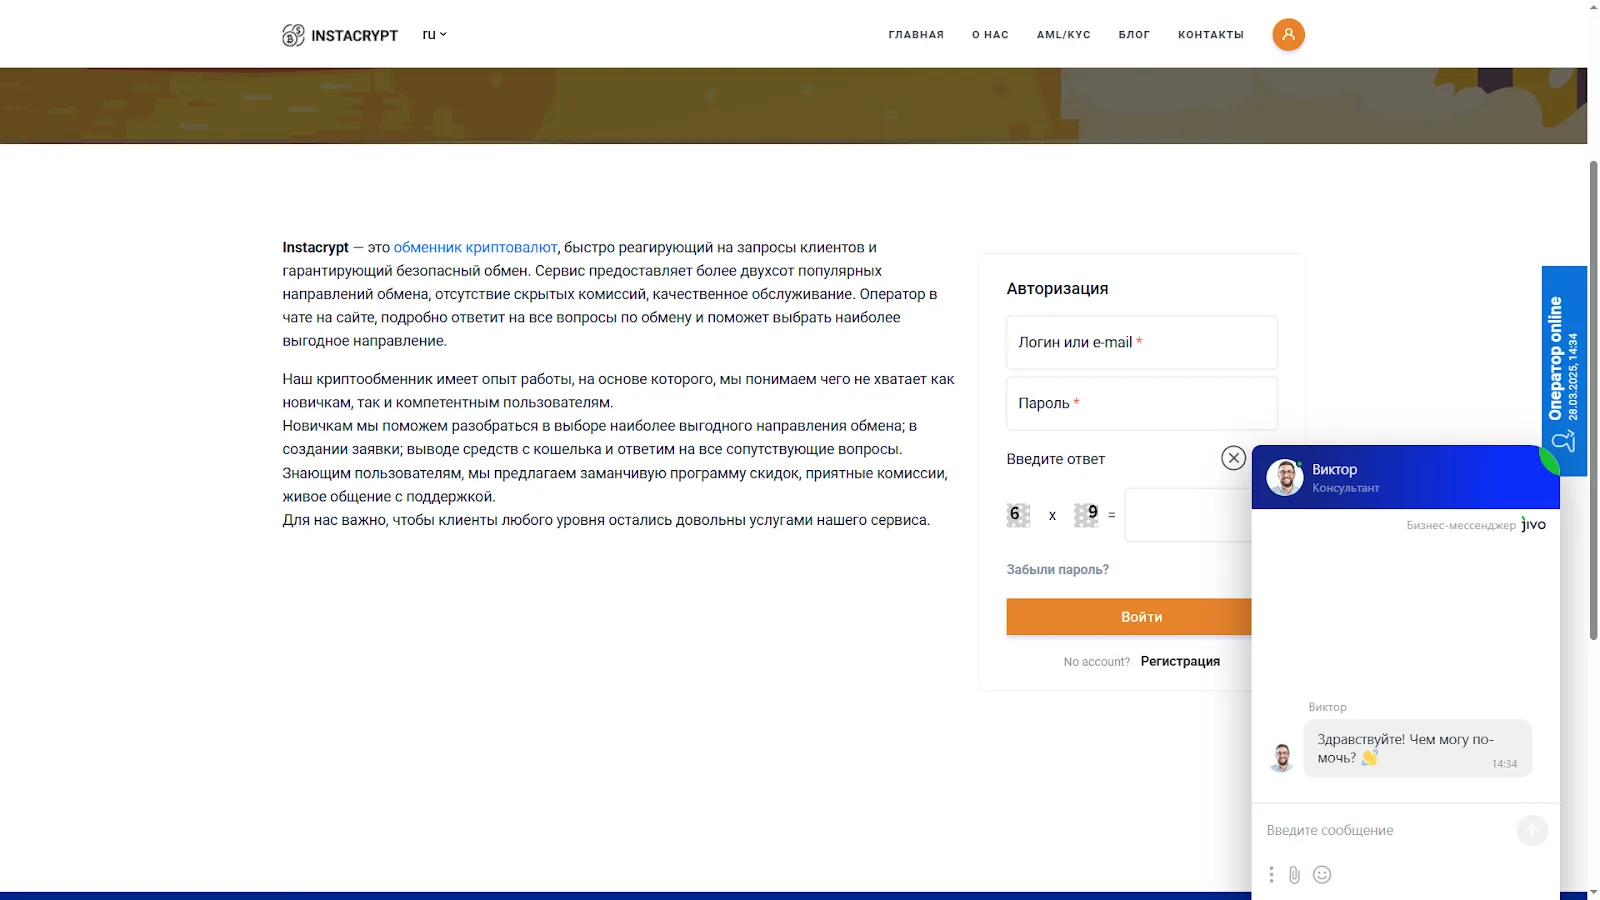This screenshot has height=900, width=1600.
Task: Click the Введите ответ label
Action: [1056, 459]
